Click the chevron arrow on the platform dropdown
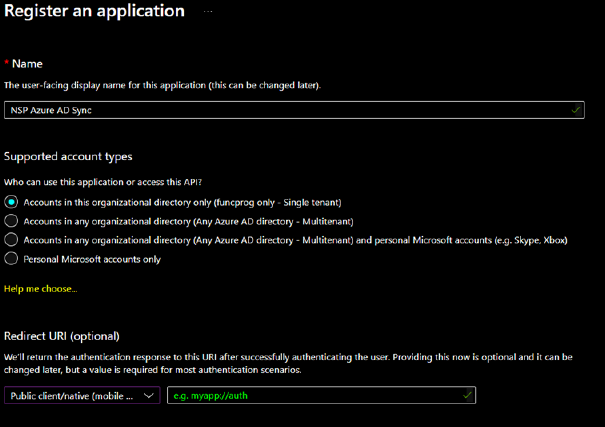Viewport: 605px width, 427px height. (150, 396)
